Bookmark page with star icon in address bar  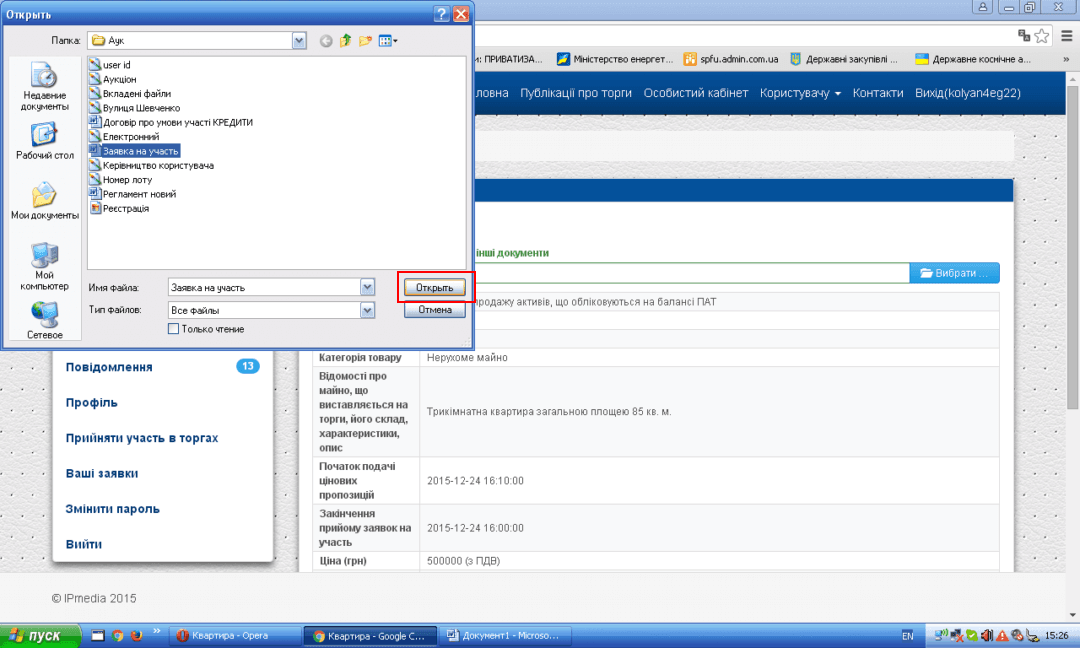[1042, 36]
